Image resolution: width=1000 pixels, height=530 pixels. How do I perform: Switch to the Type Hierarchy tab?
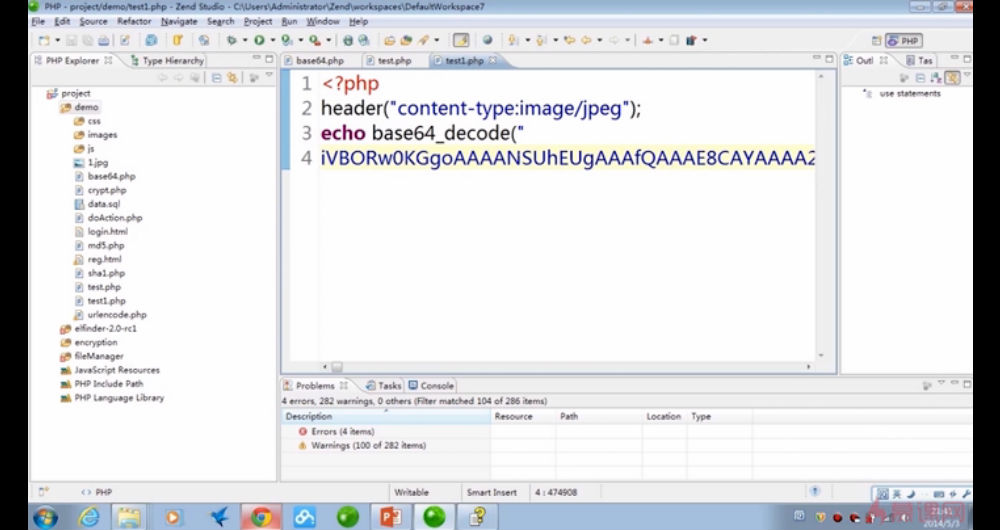tap(166, 61)
